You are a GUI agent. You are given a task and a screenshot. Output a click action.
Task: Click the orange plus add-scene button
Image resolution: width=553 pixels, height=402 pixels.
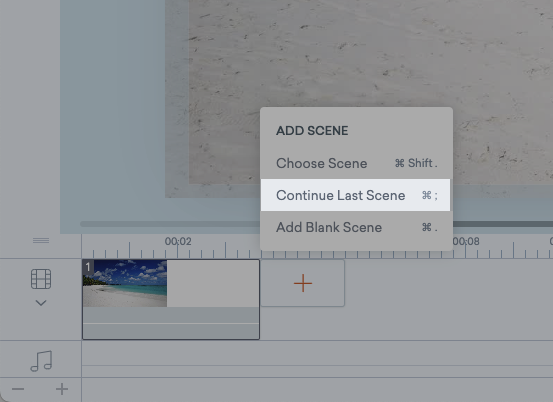click(303, 283)
